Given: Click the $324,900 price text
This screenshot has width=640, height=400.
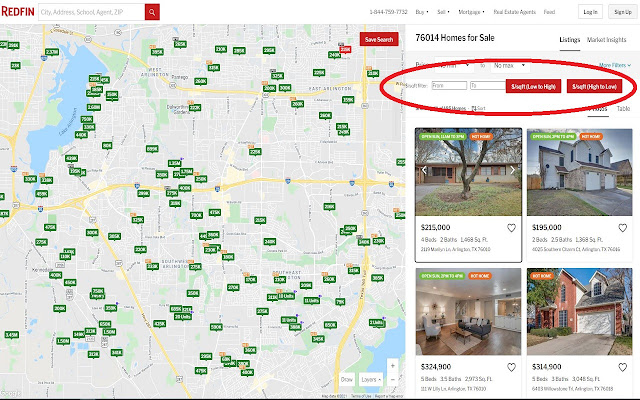Looking at the screenshot, I should point(435,367).
